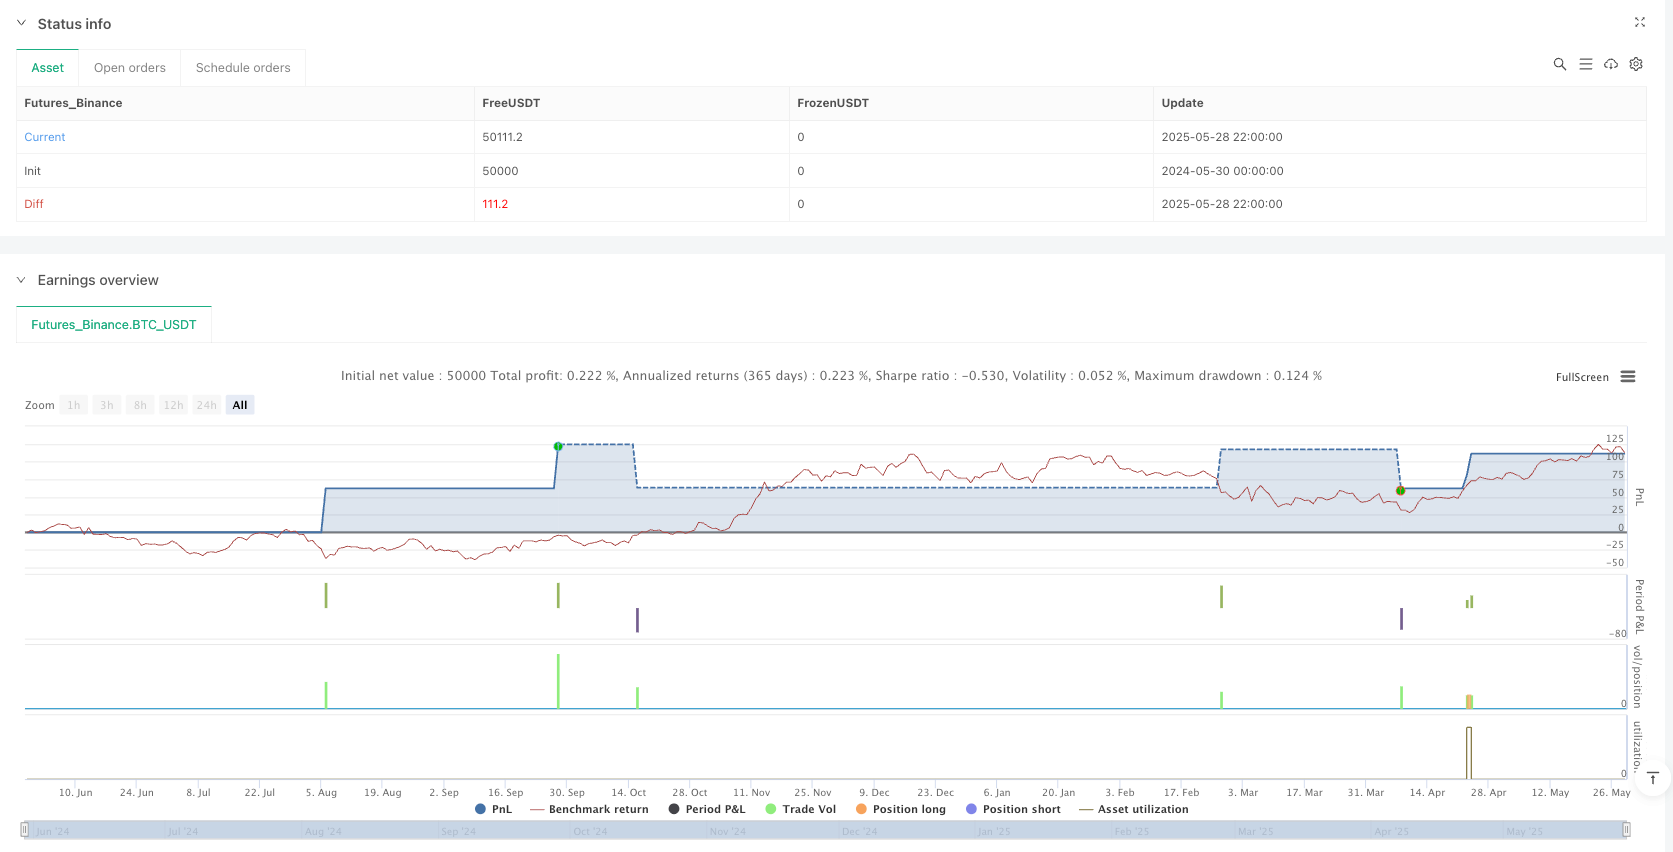The width and height of the screenshot is (1673, 852).
Task: Collapse the Status info section
Action: point(21,23)
